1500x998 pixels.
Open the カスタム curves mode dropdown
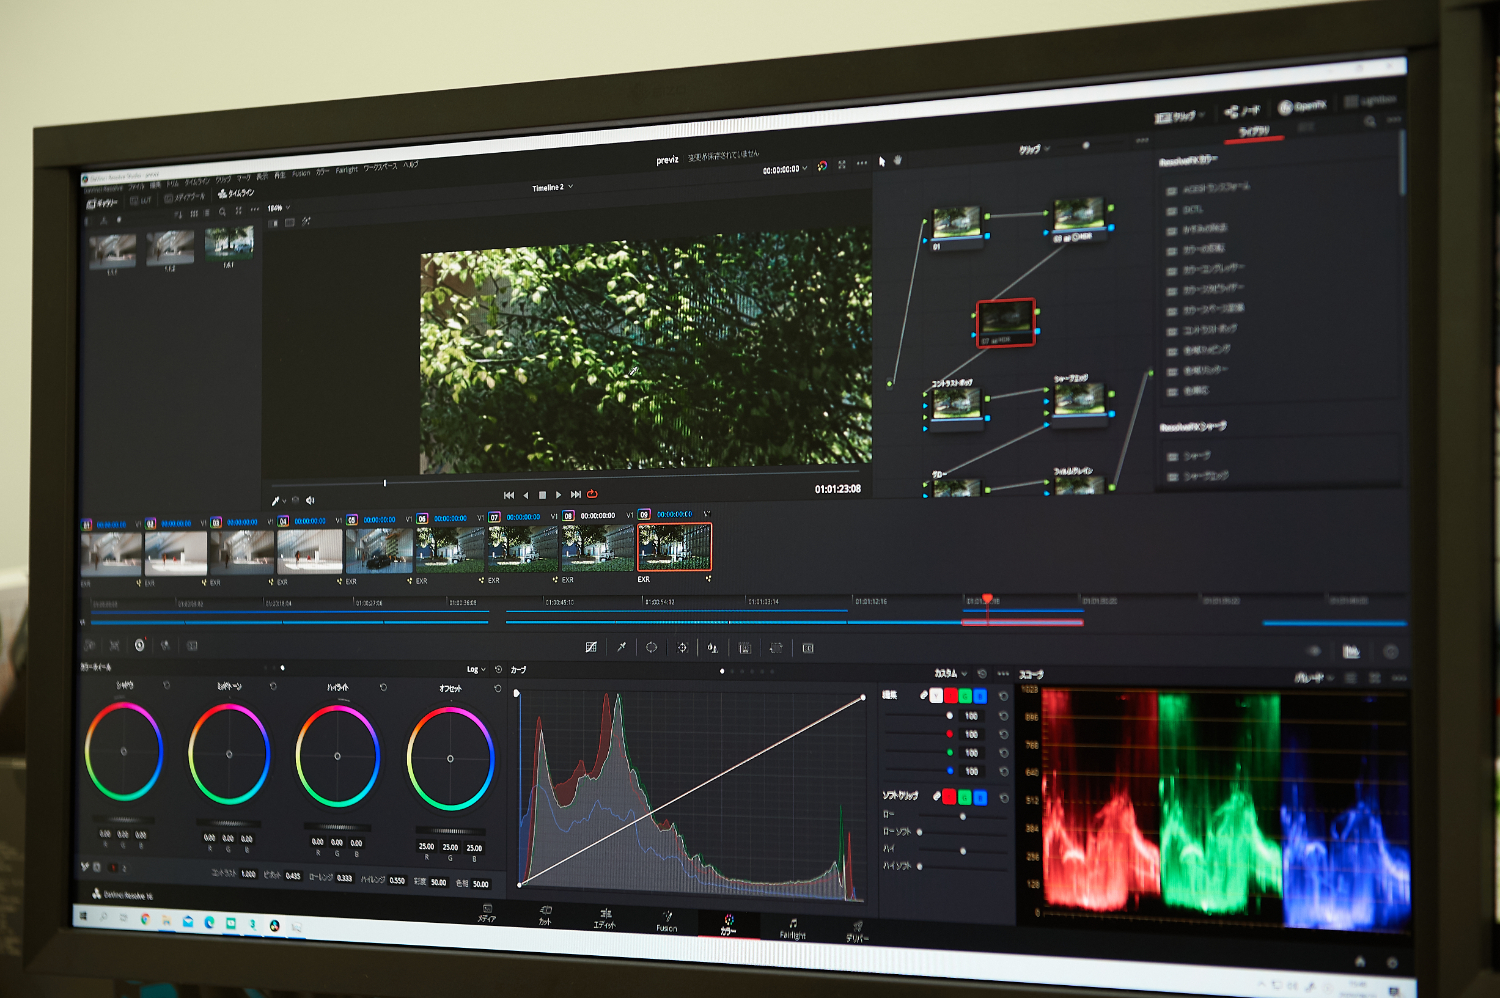tap(951, 673)
